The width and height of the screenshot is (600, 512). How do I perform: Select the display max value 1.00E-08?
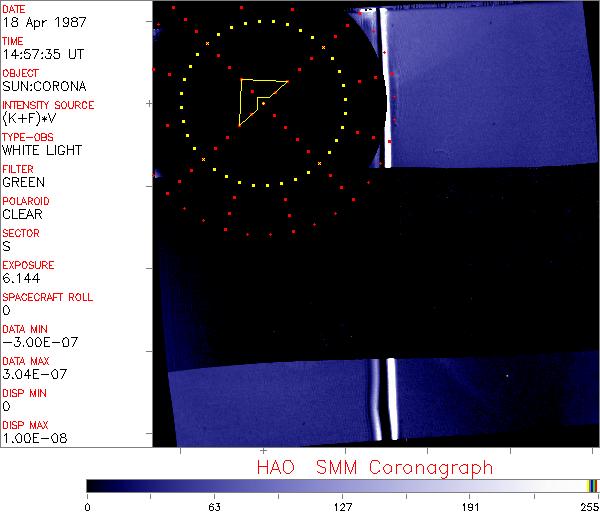[32, 438]
